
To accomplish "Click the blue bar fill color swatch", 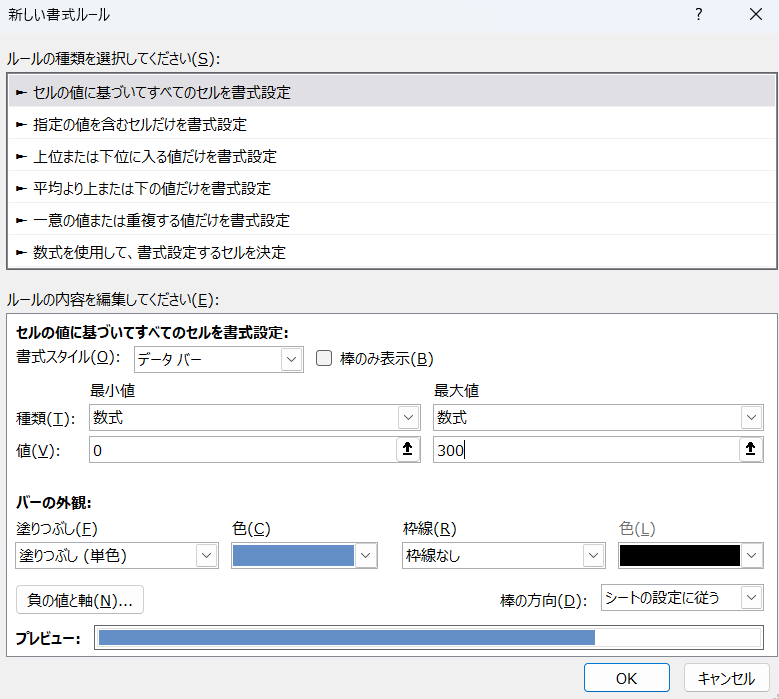I will click(294, 556).
